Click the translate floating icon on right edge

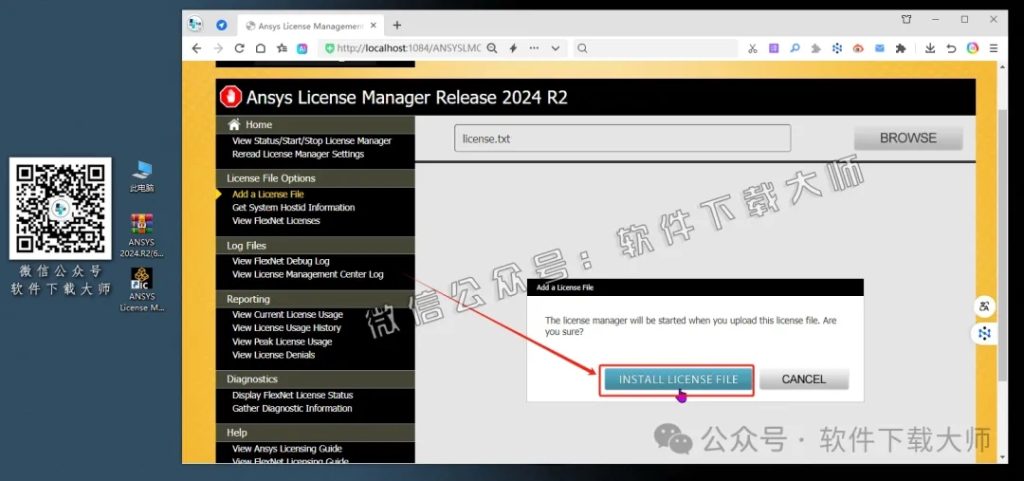coord(984,307)
